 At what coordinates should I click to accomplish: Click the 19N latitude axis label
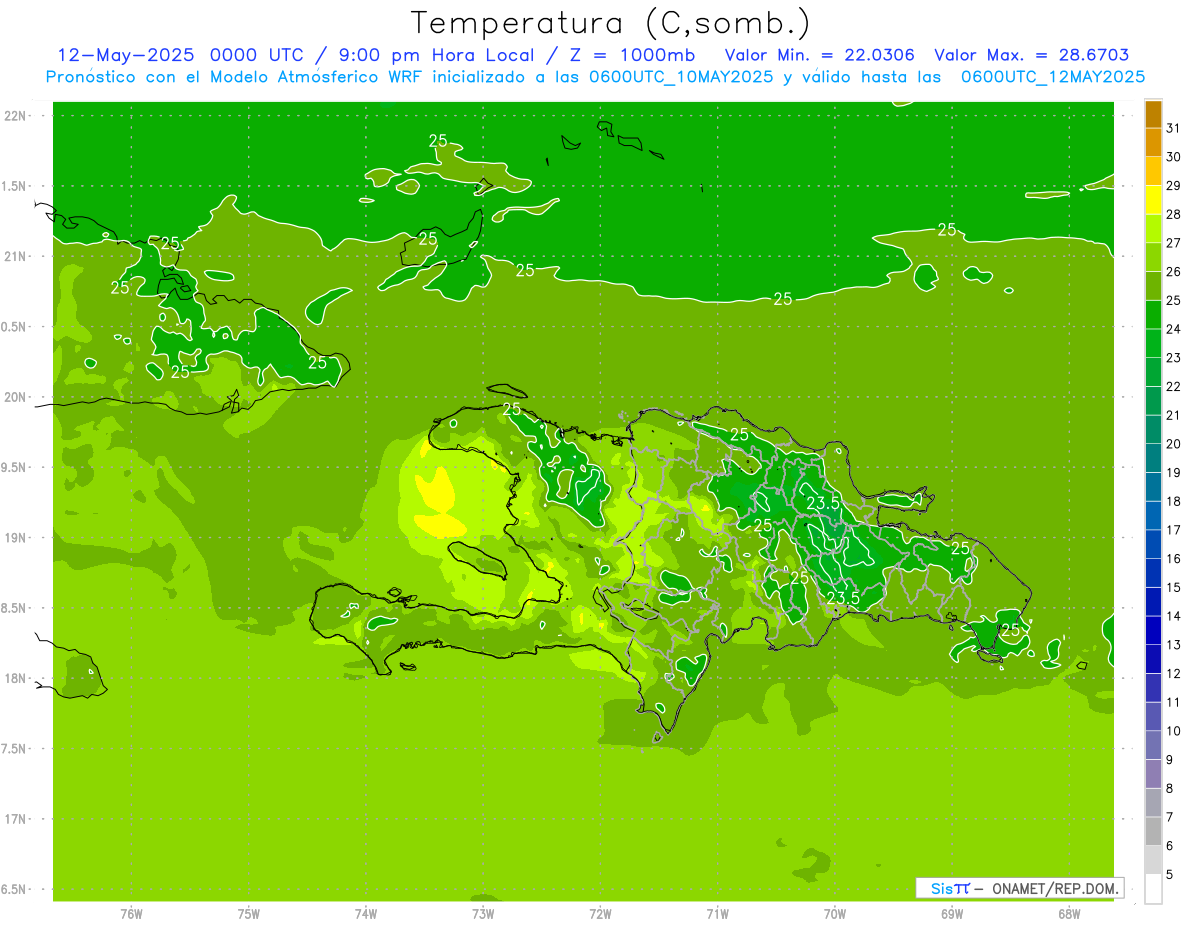coord(16,538)
